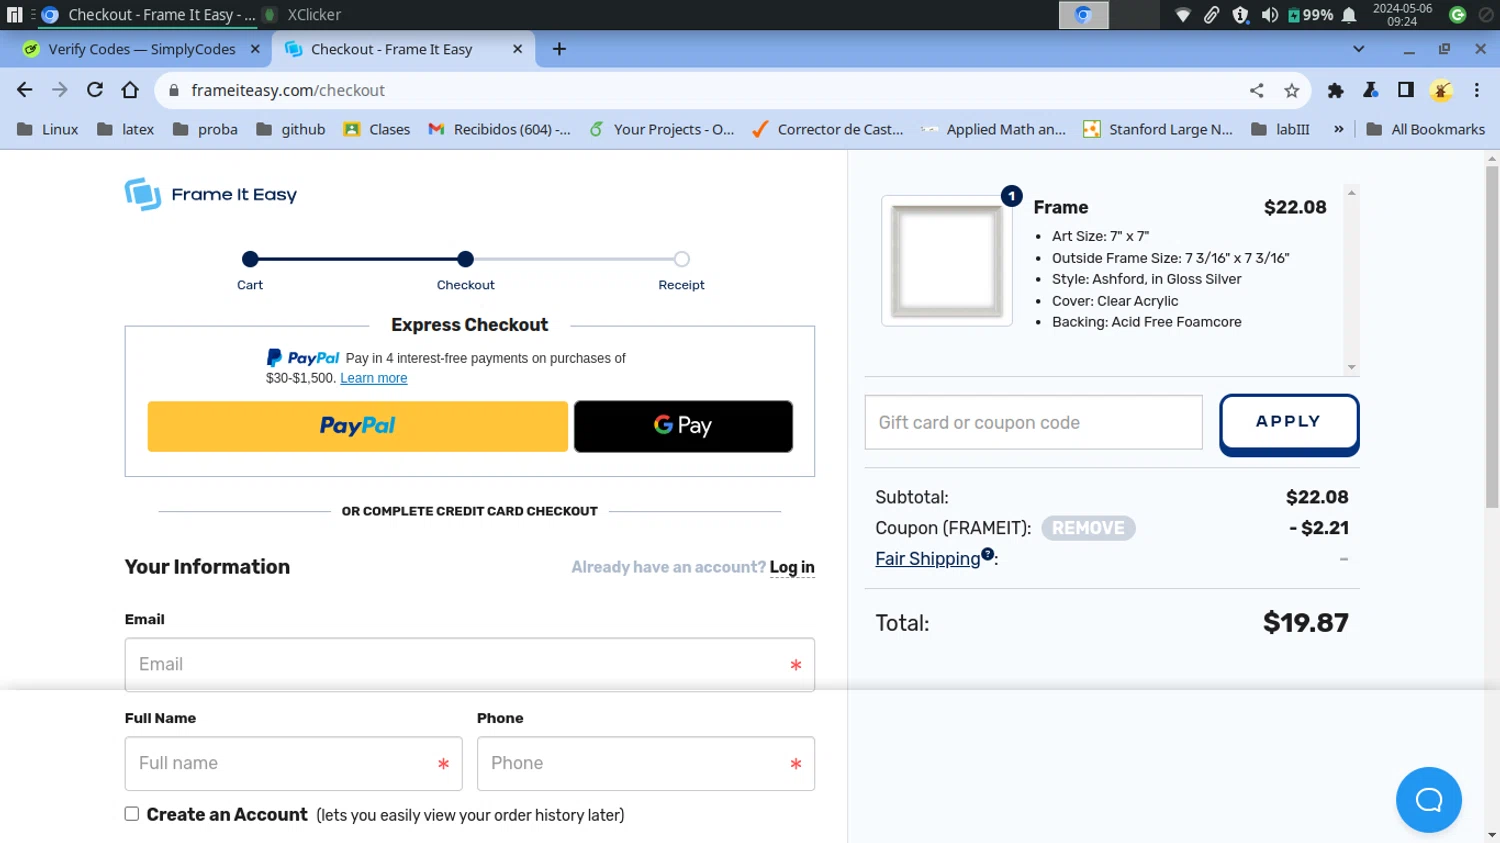
Task: Click the Checkout progress step marker
Action: click(465, 259)
